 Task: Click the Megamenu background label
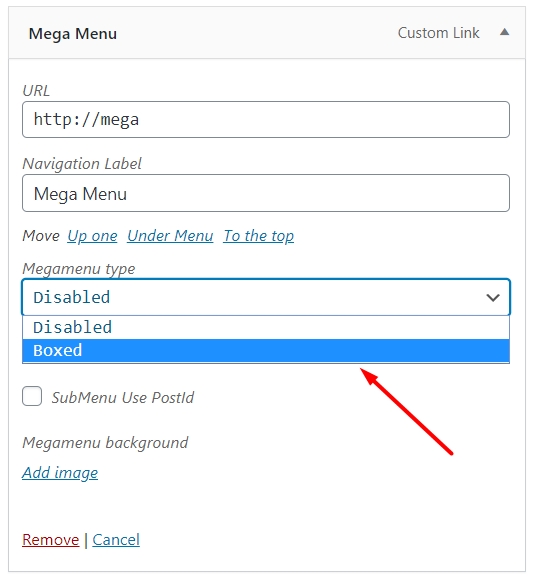coord(105,443)
